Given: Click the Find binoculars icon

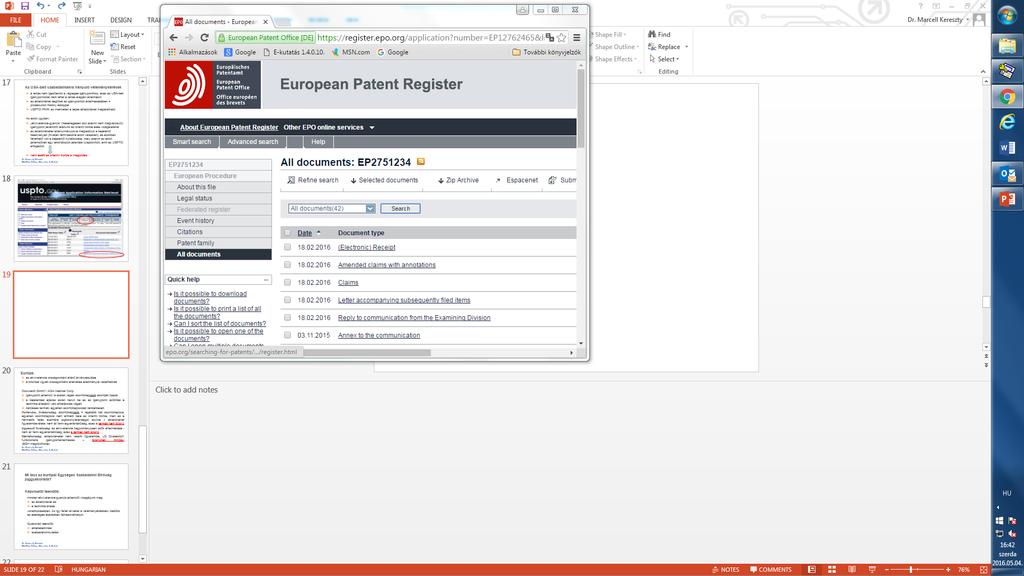Looking at the screenshot, I should 652,34.
